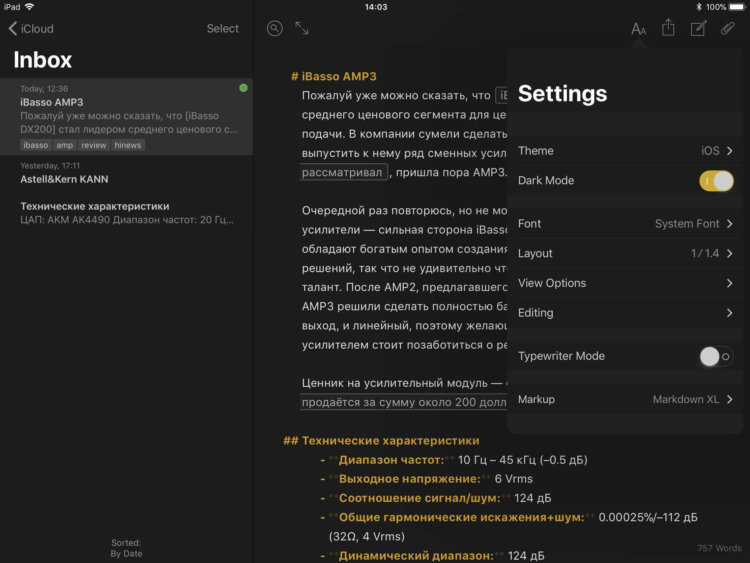This screenshot has width=750, height=563.
Task: Open attachments with the paperclip icon
Action: (728, 29)
